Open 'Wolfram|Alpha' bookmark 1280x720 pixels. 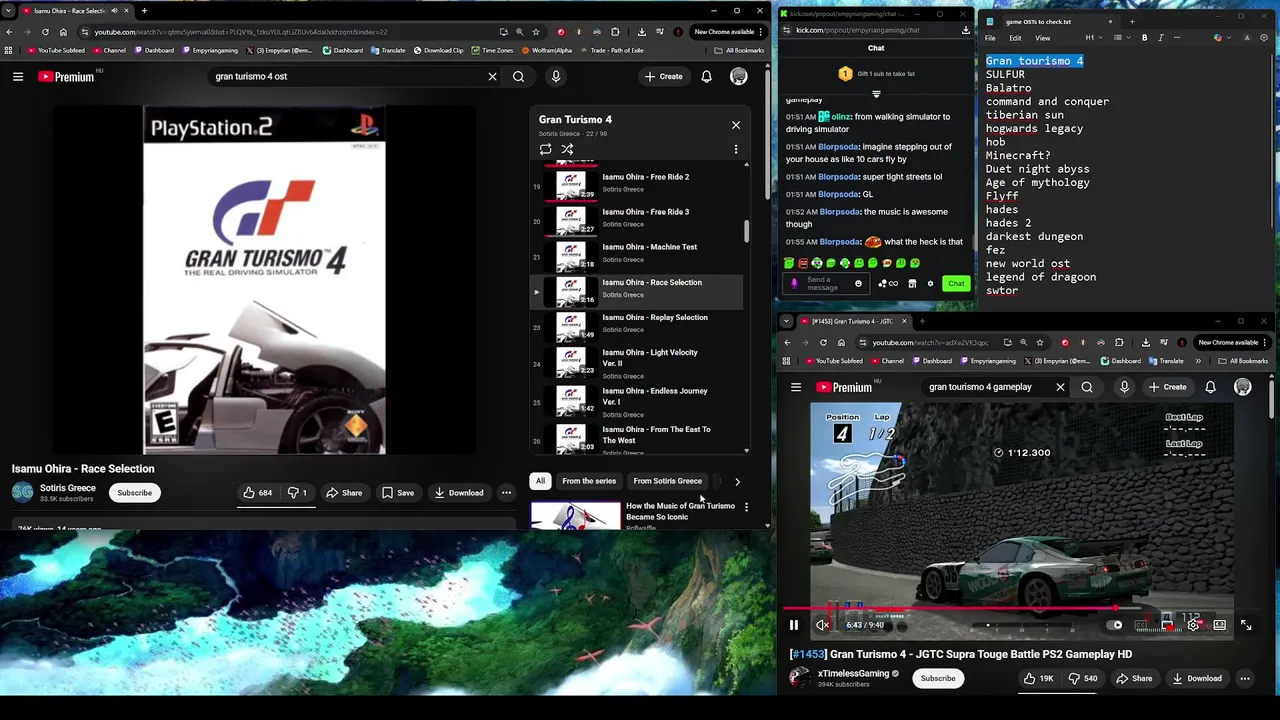(x=546, y=50)
